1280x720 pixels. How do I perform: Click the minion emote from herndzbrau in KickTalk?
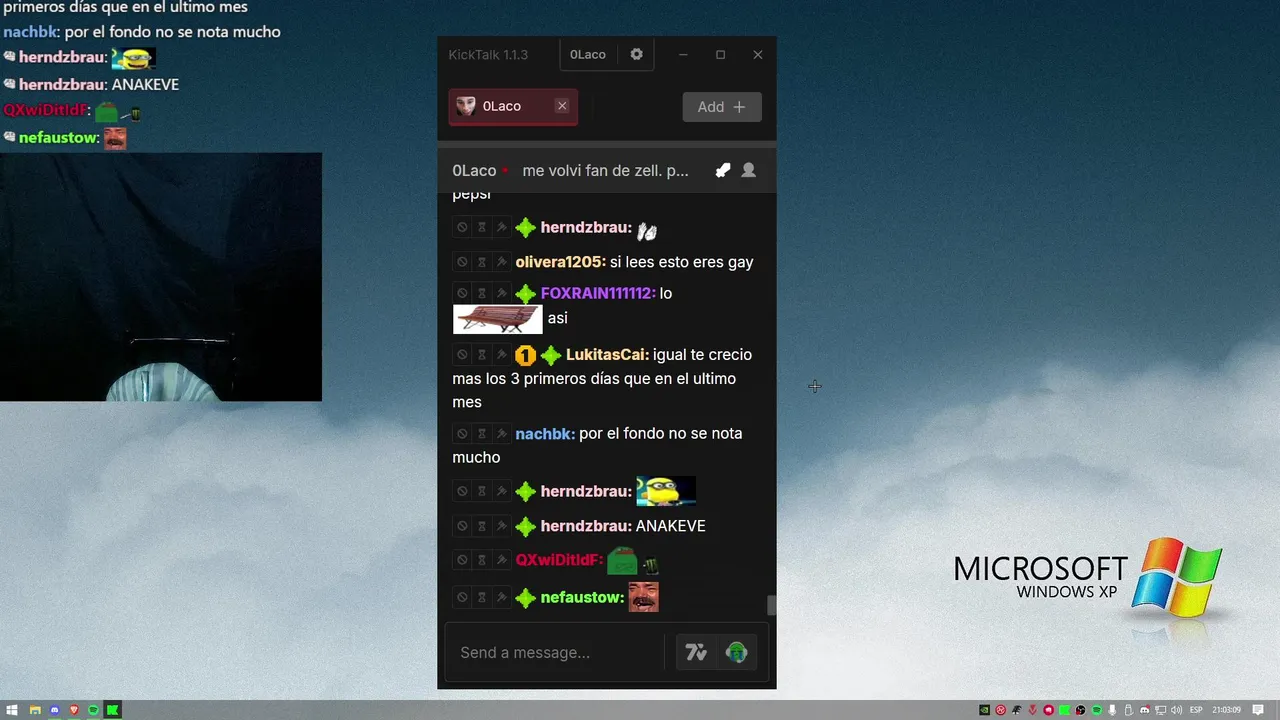point(666,491)
